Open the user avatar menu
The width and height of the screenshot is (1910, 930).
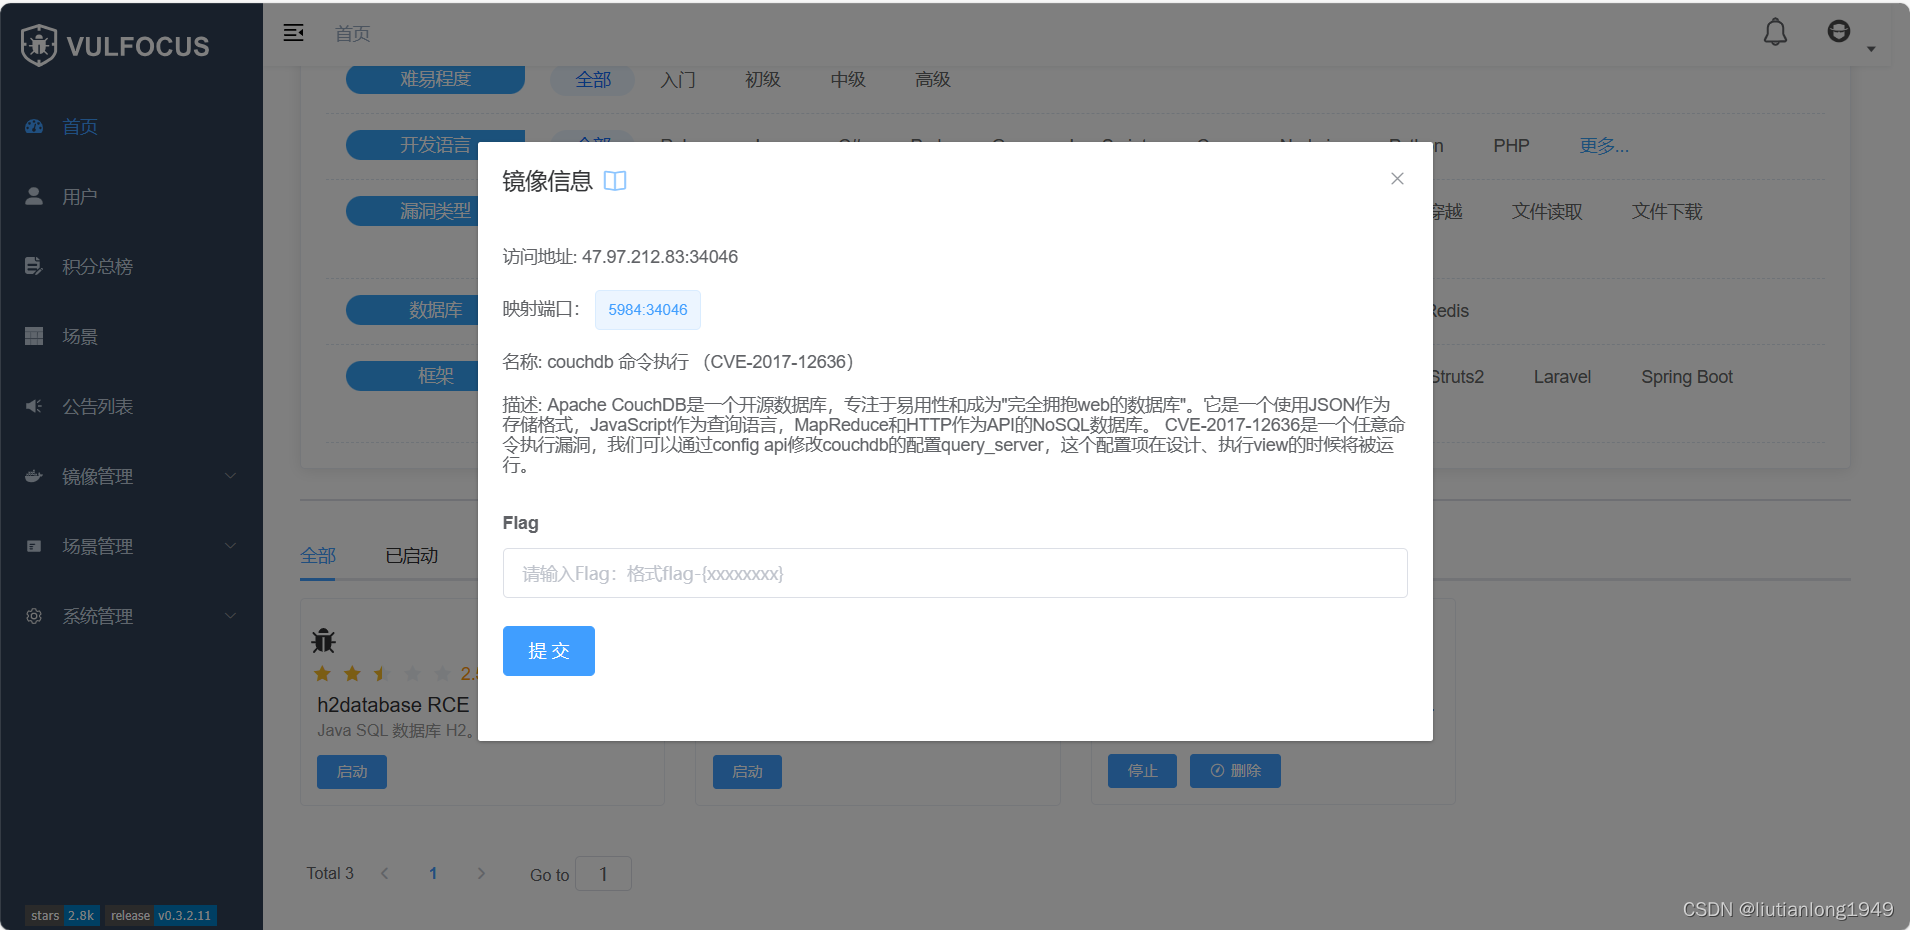pos(1839,32)
